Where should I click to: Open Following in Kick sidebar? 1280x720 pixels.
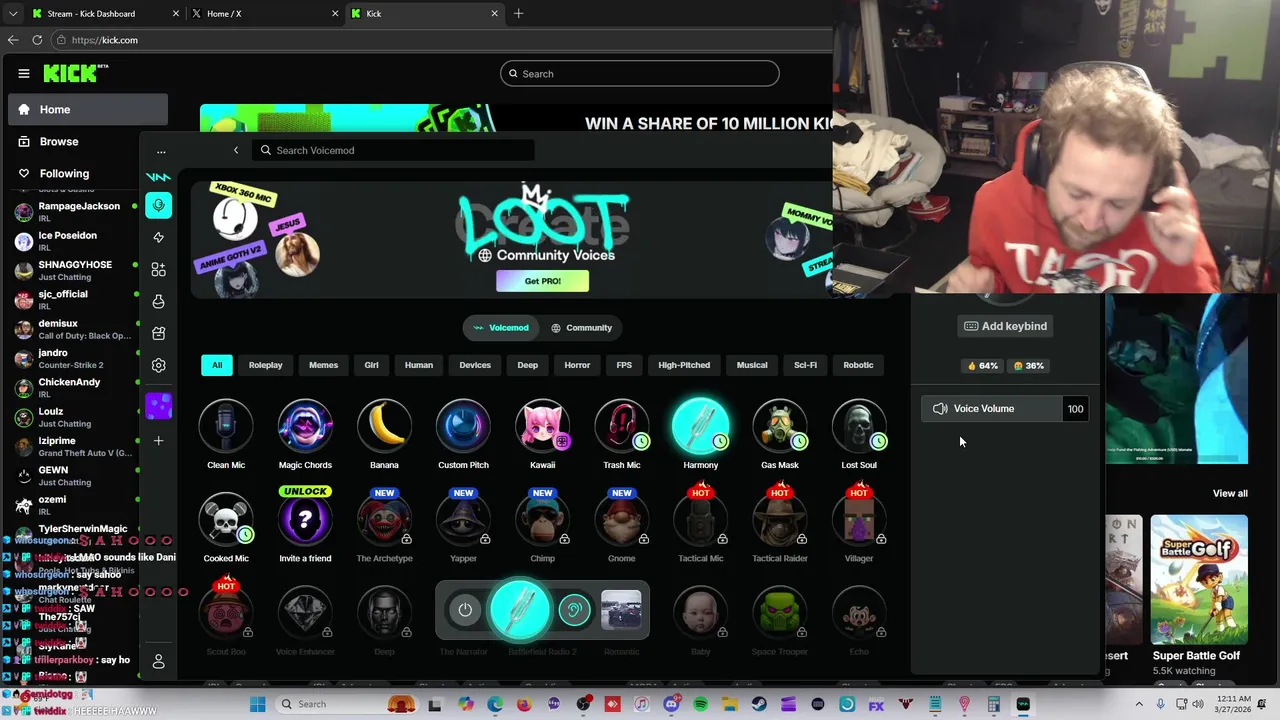pos(88,173)
